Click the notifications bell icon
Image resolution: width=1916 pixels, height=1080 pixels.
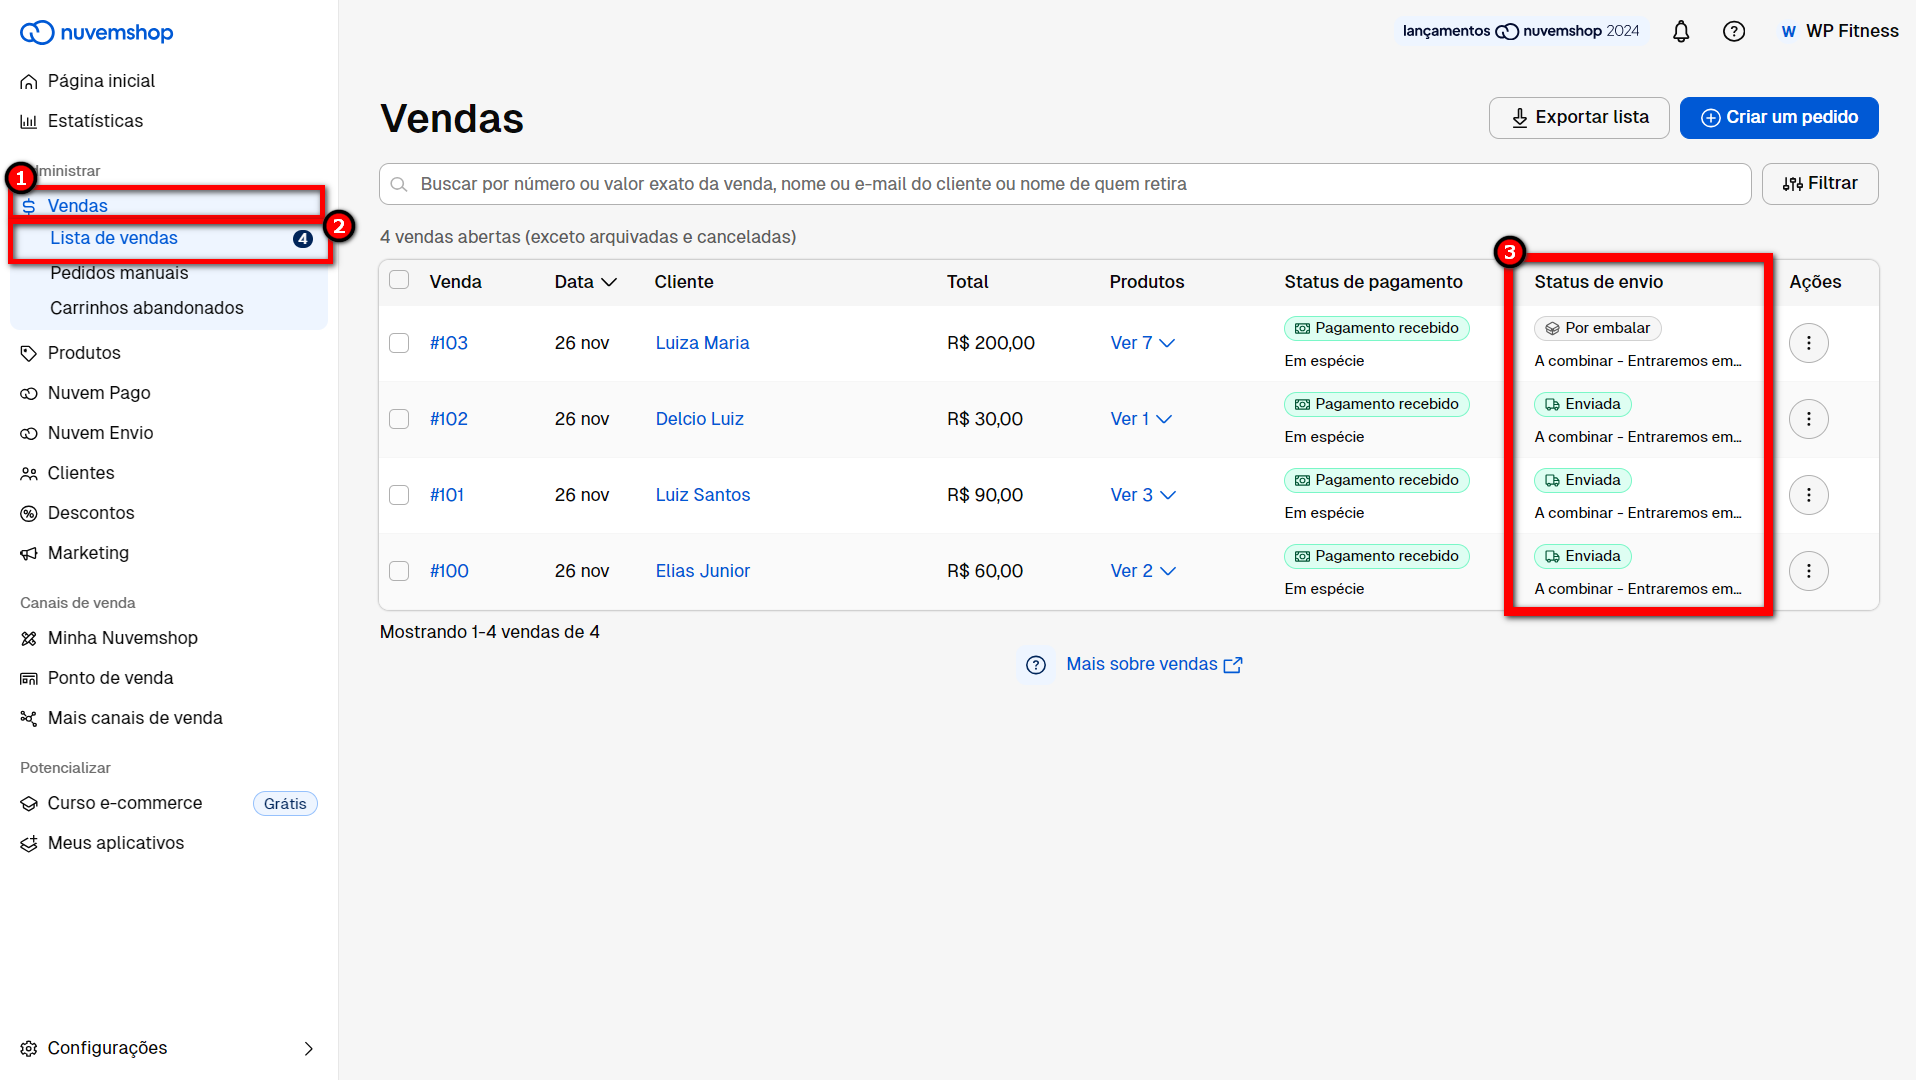(x=1681, y=32)
